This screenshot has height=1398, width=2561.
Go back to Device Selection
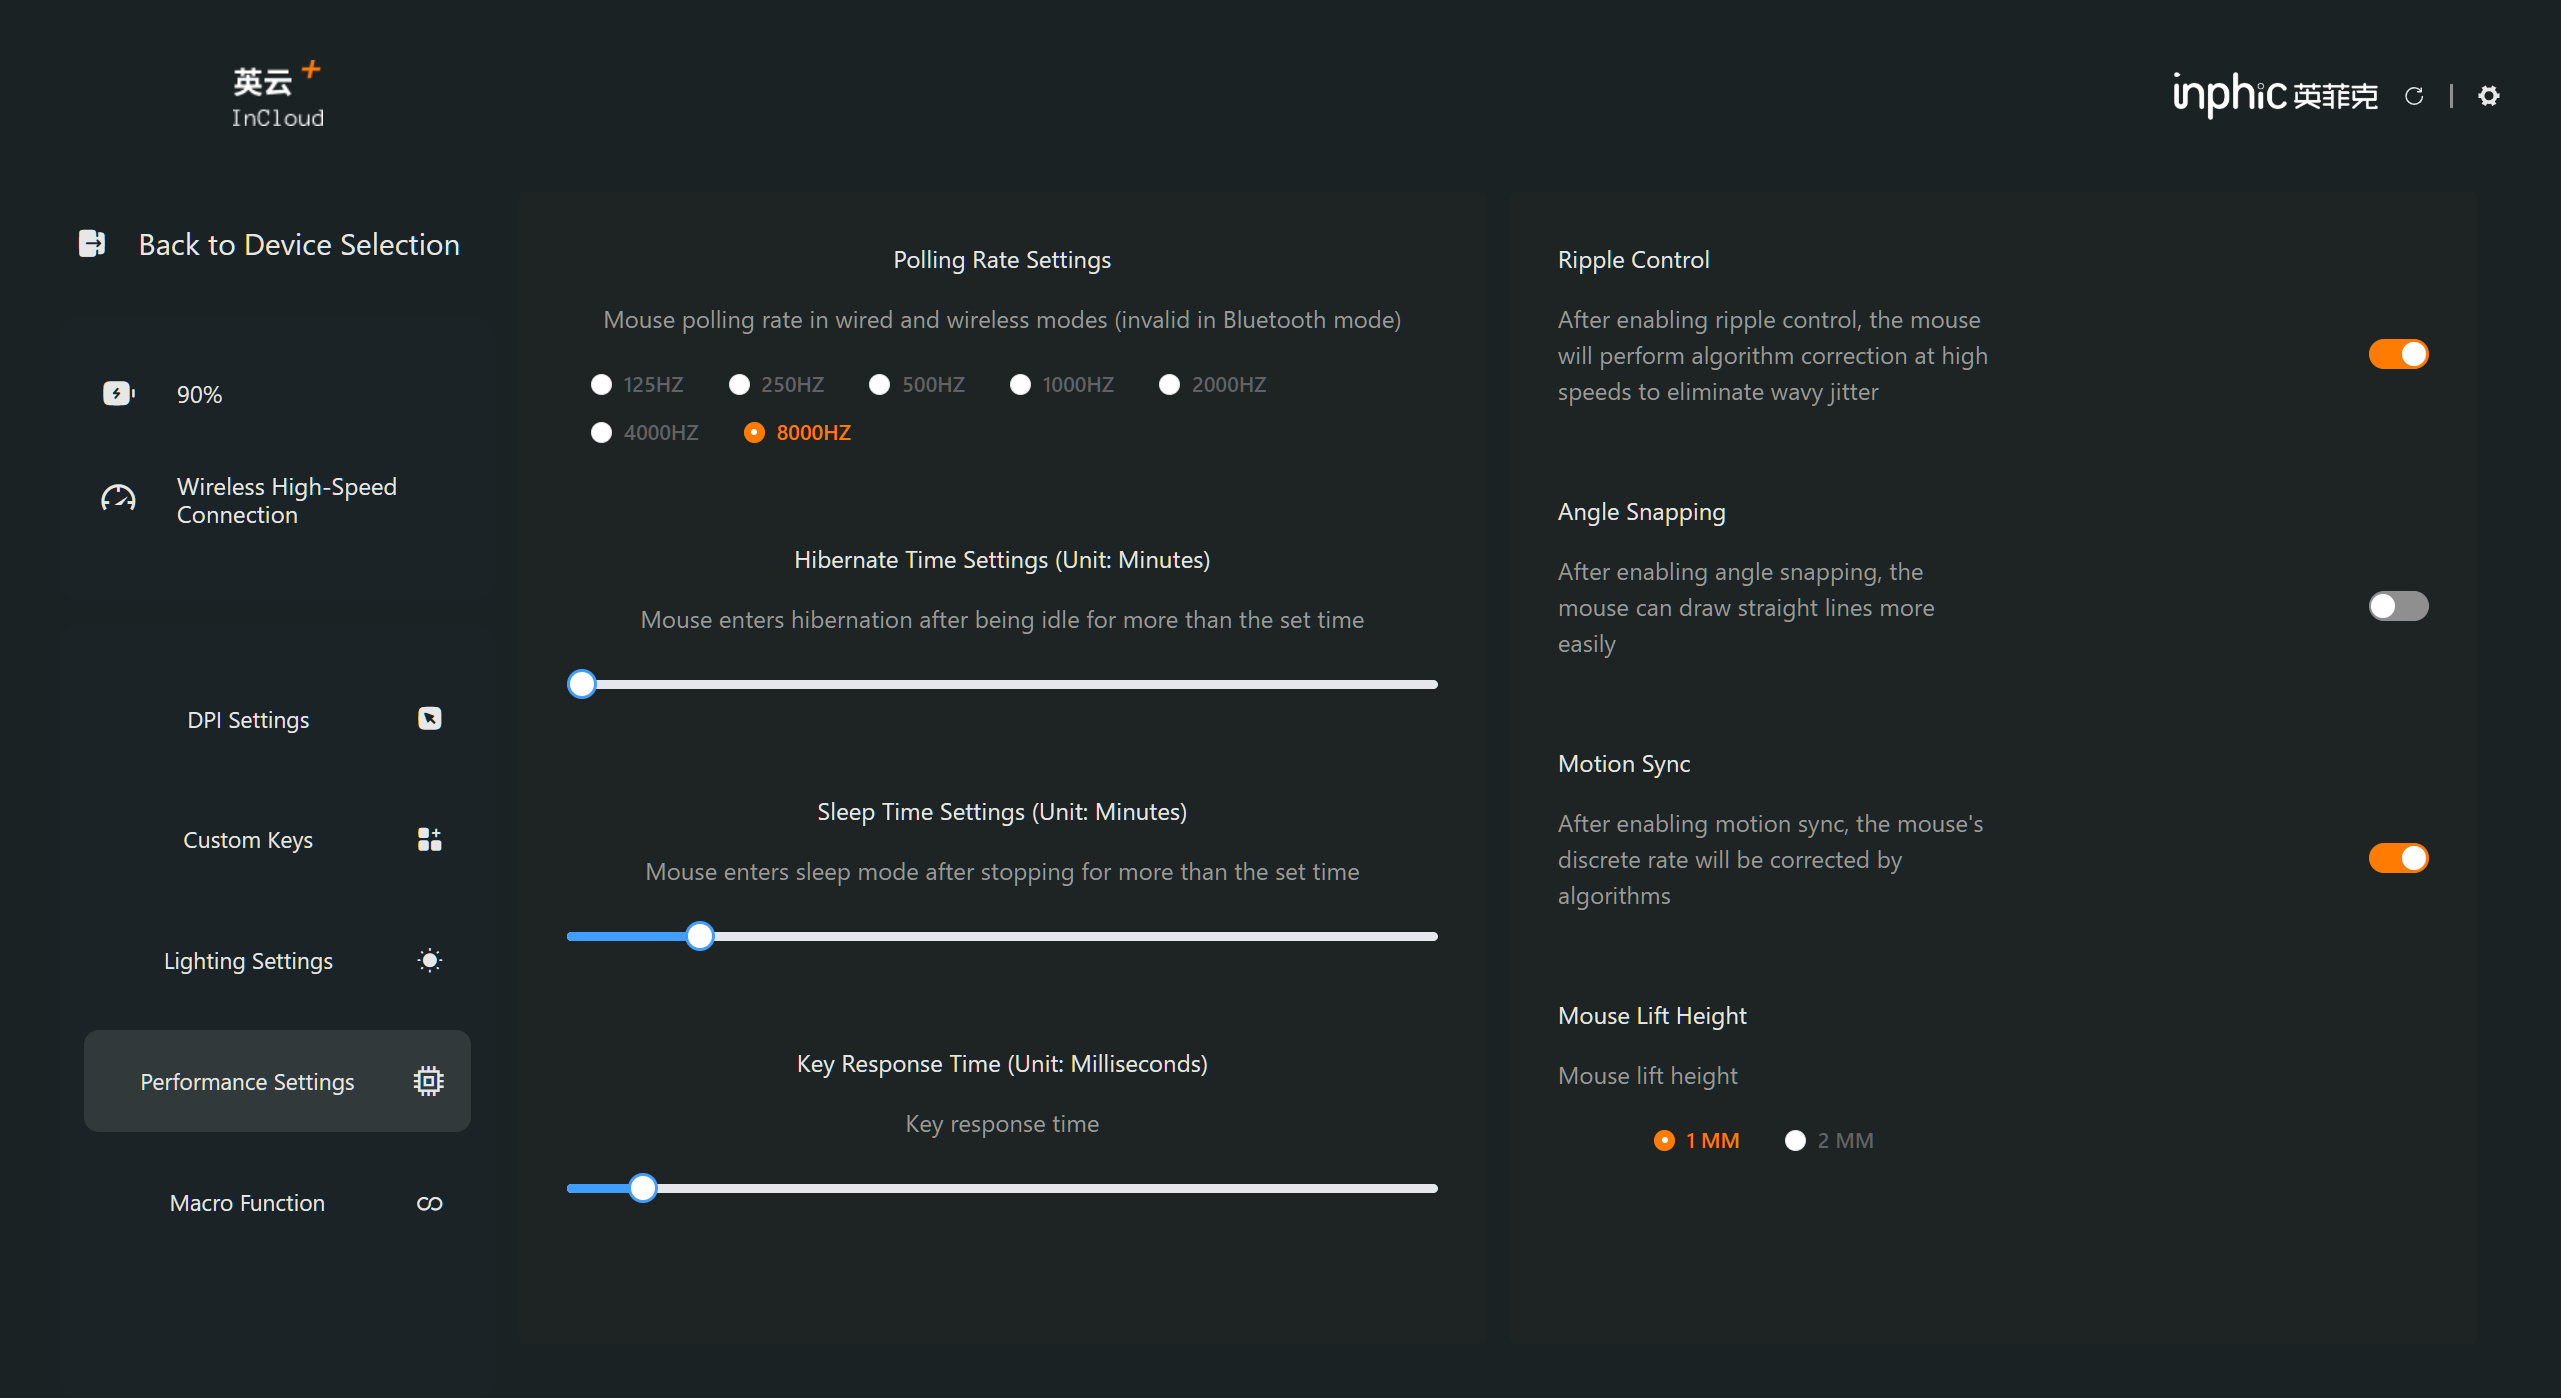(x=298, y=245)
